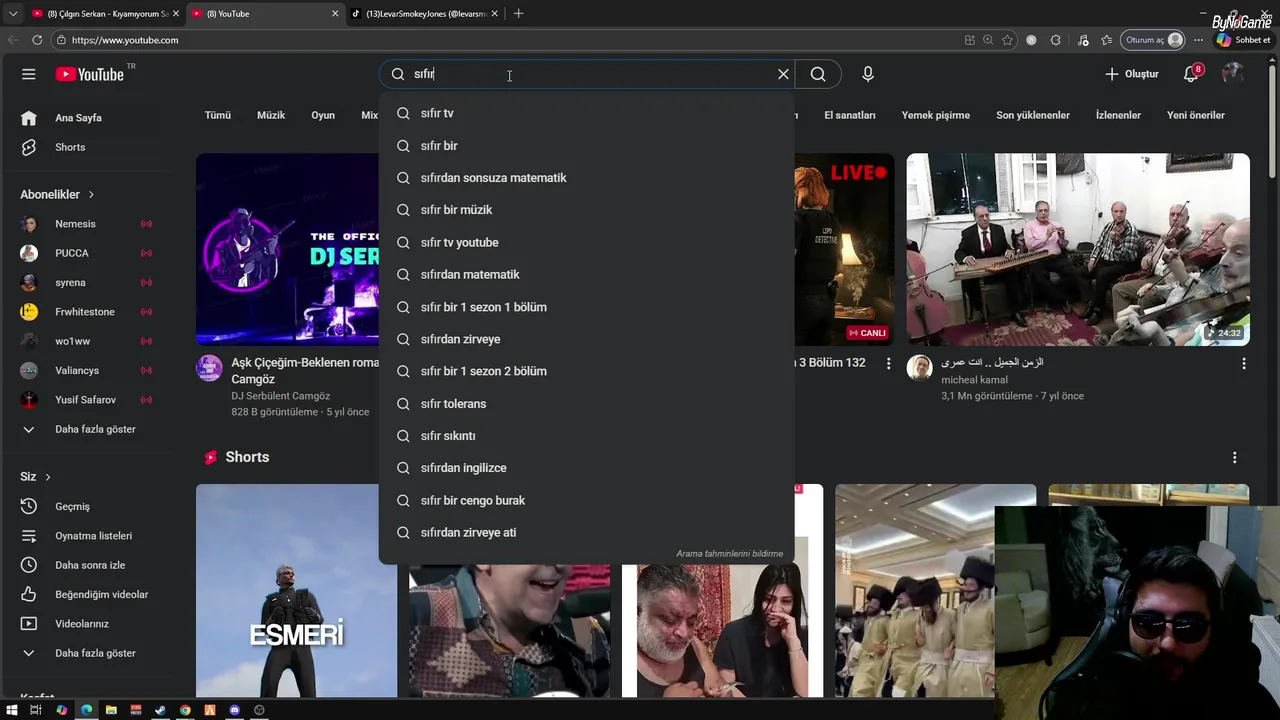This screenshot has width=1280, height=720.
Task: Click "Arama tahminlerini bildirme" link
Action: coord(729,554)
